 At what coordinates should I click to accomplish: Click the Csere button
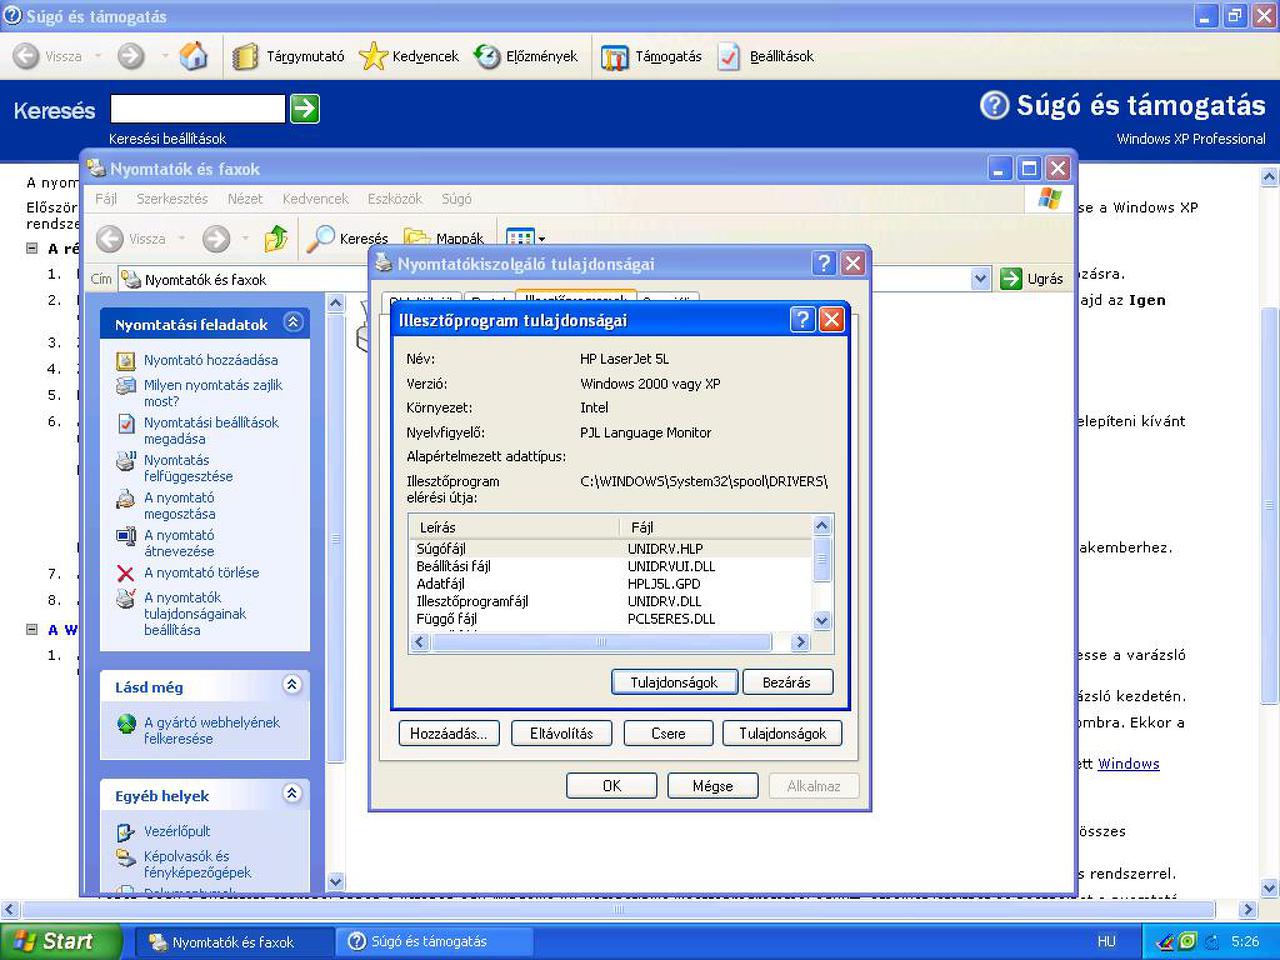tap(668, 733)
